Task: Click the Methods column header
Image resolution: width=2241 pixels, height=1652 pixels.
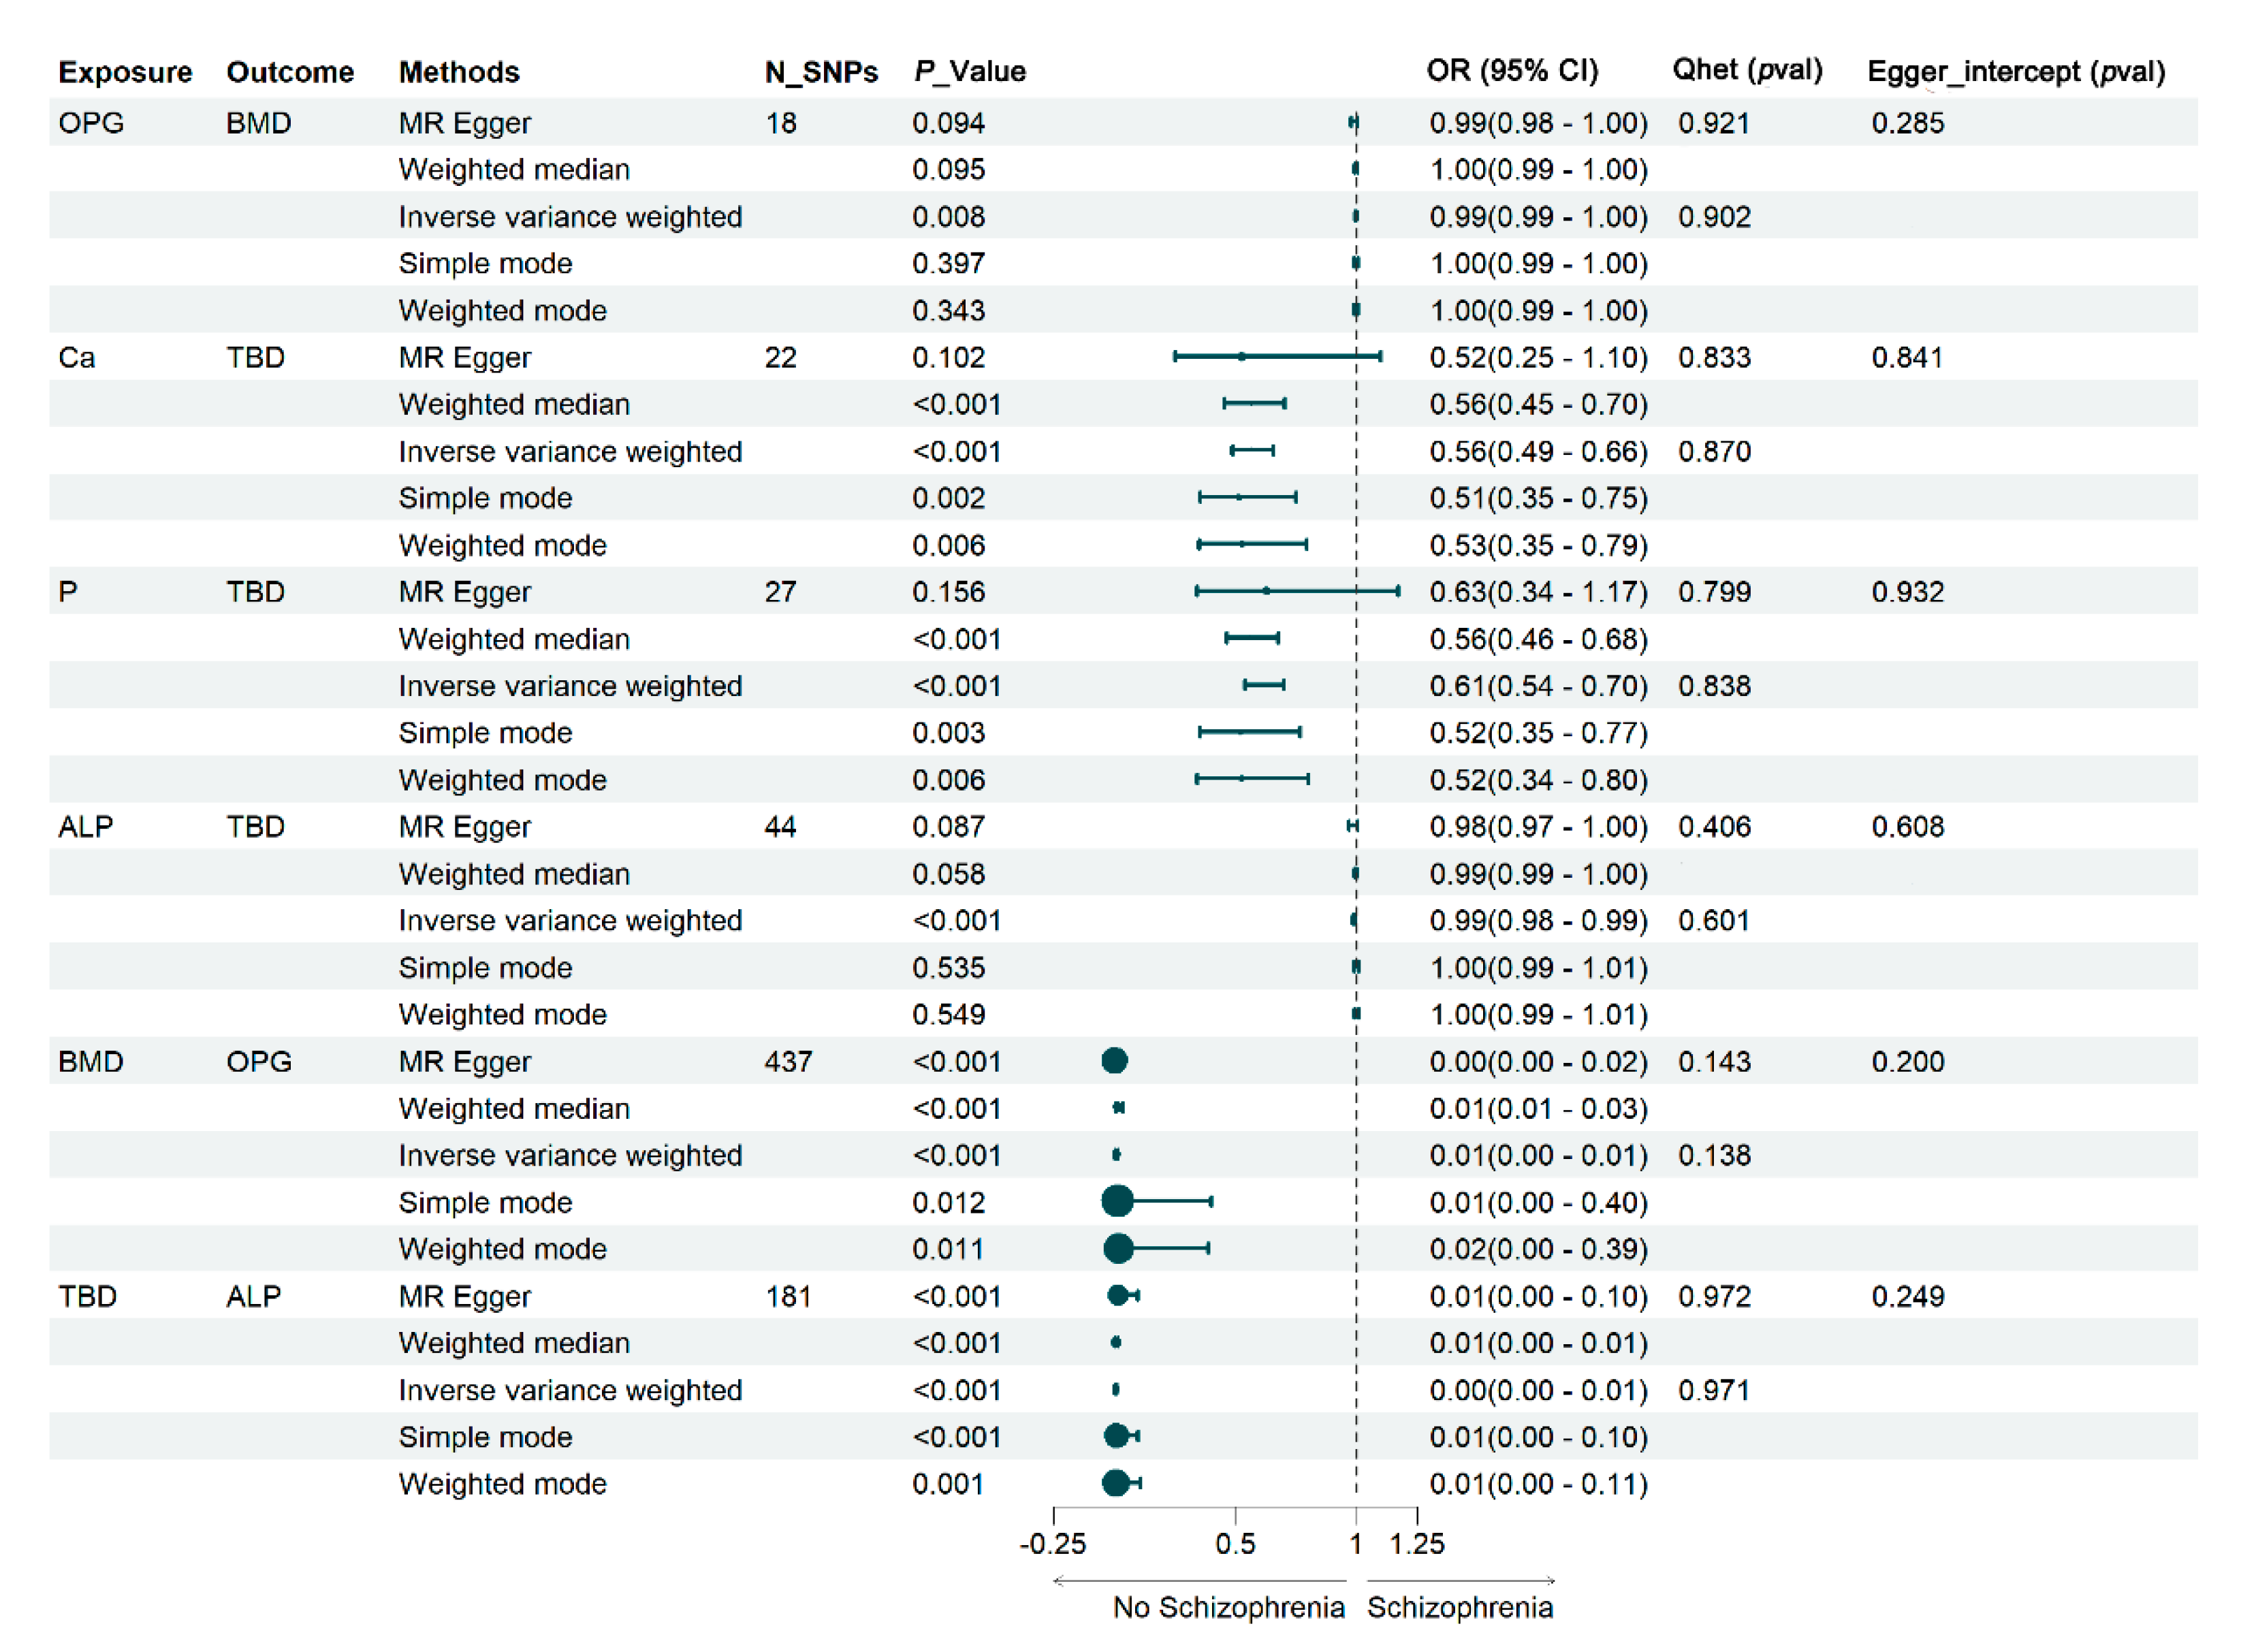Action: pyautogui.click(x=459, y=72)
